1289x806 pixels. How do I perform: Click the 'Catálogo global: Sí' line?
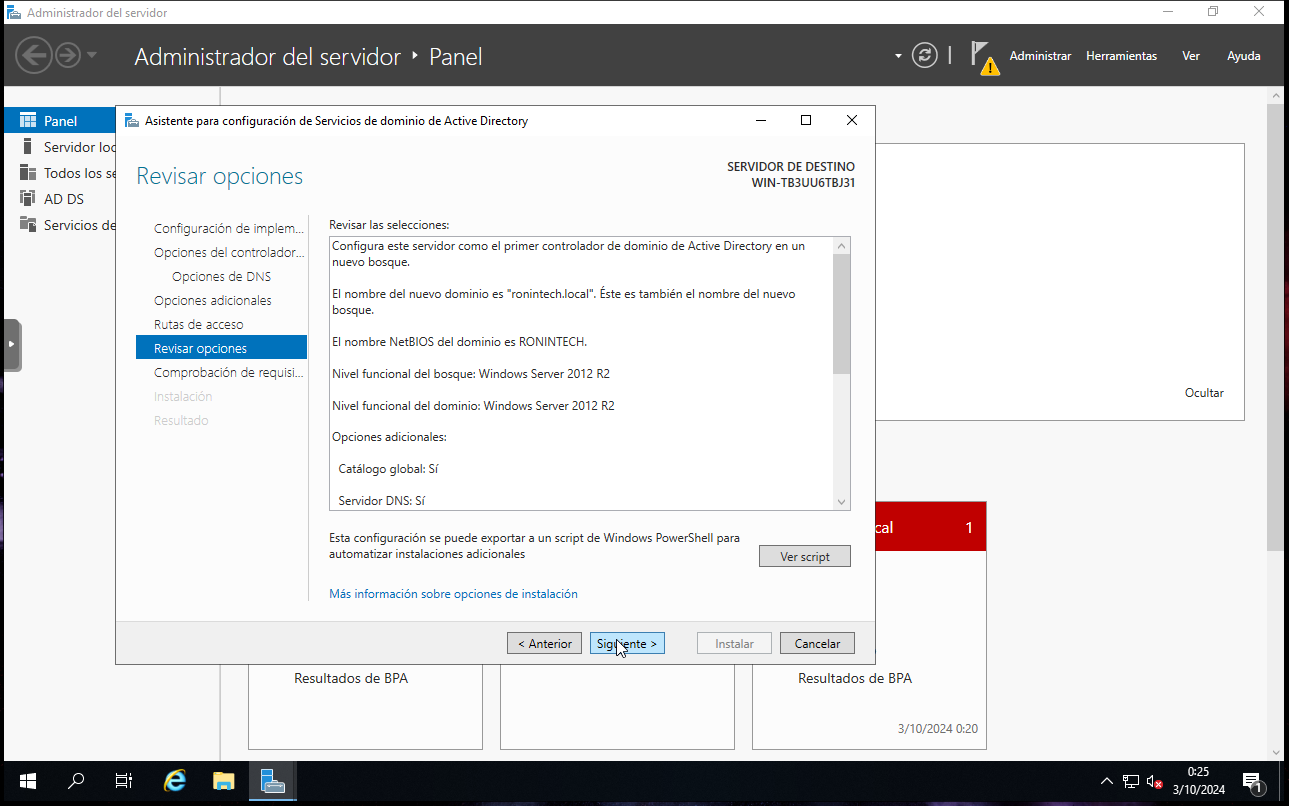tap(389, 468)
